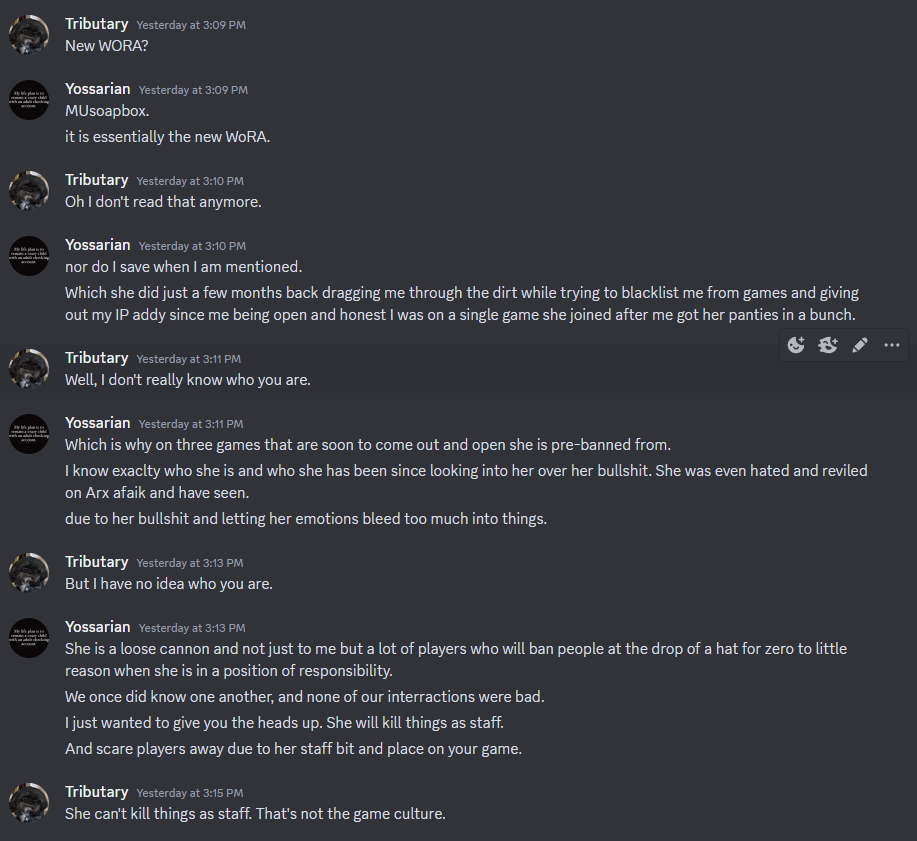The image size is (917, 841).
Task: Click Tributary's avatar next to the last message
Action: (28, 802)
